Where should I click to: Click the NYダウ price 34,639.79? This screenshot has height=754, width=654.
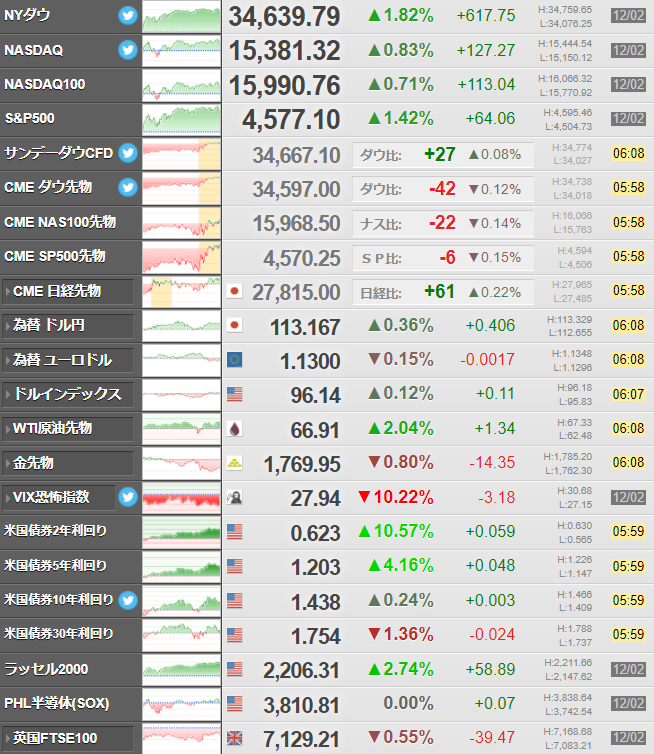pyautogui.click(x=284, y=17)
